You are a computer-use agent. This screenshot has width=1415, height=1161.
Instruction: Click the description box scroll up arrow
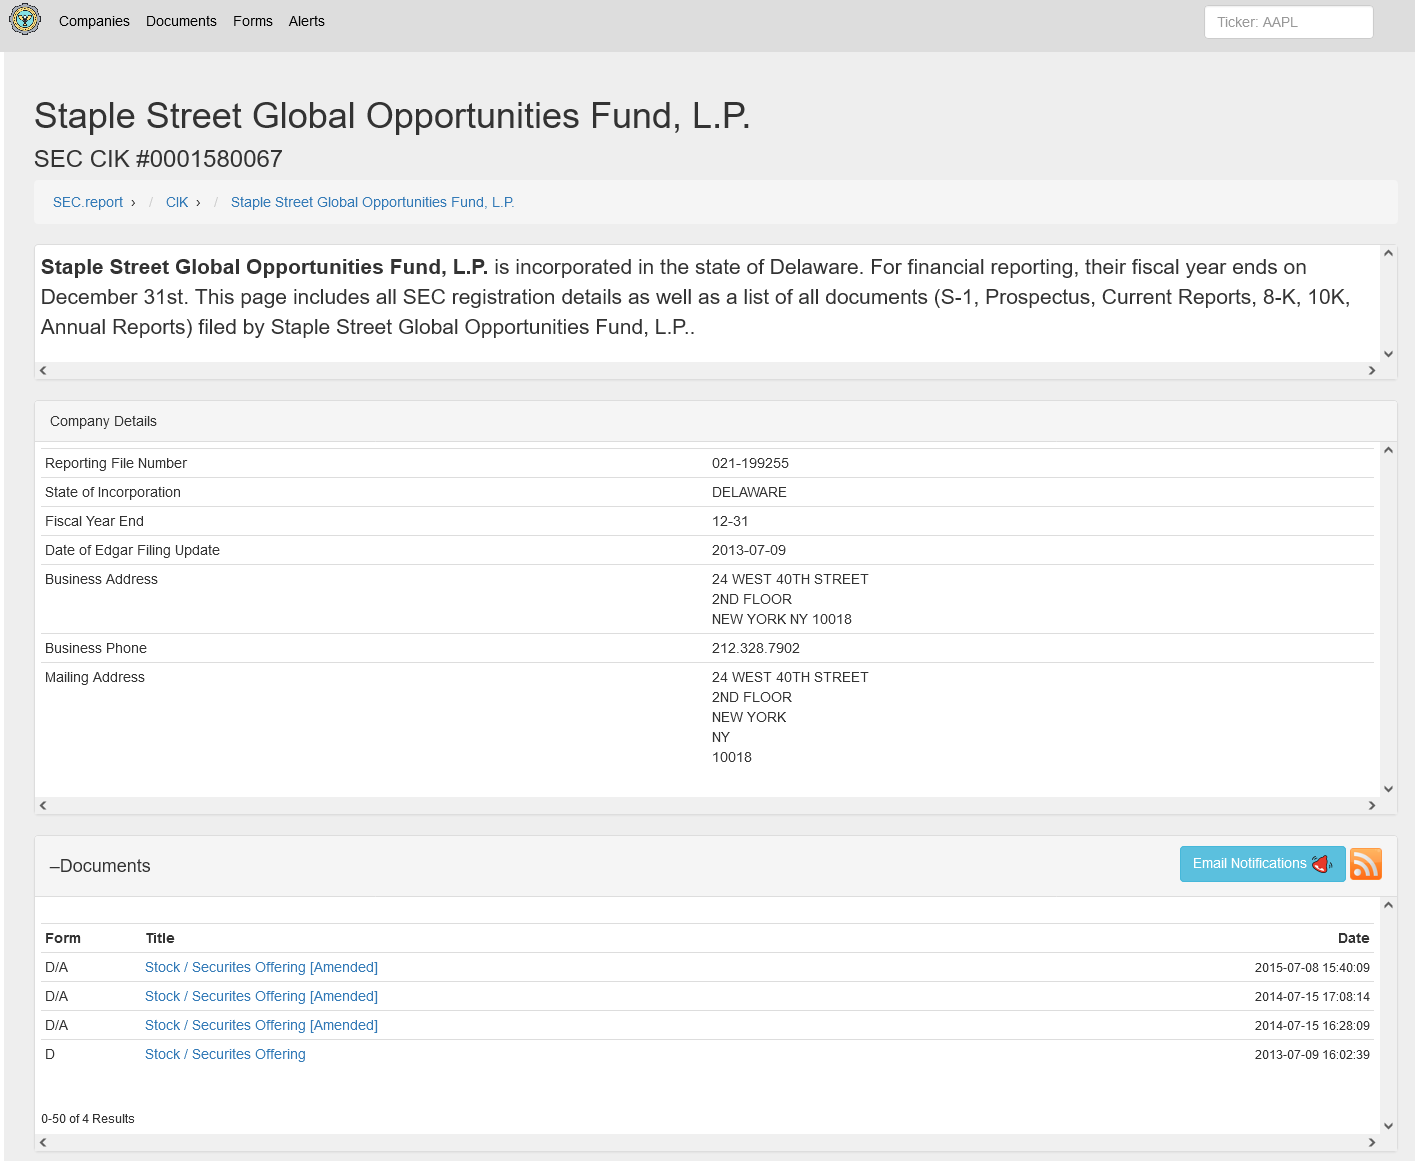click(x=1388, y=253)
